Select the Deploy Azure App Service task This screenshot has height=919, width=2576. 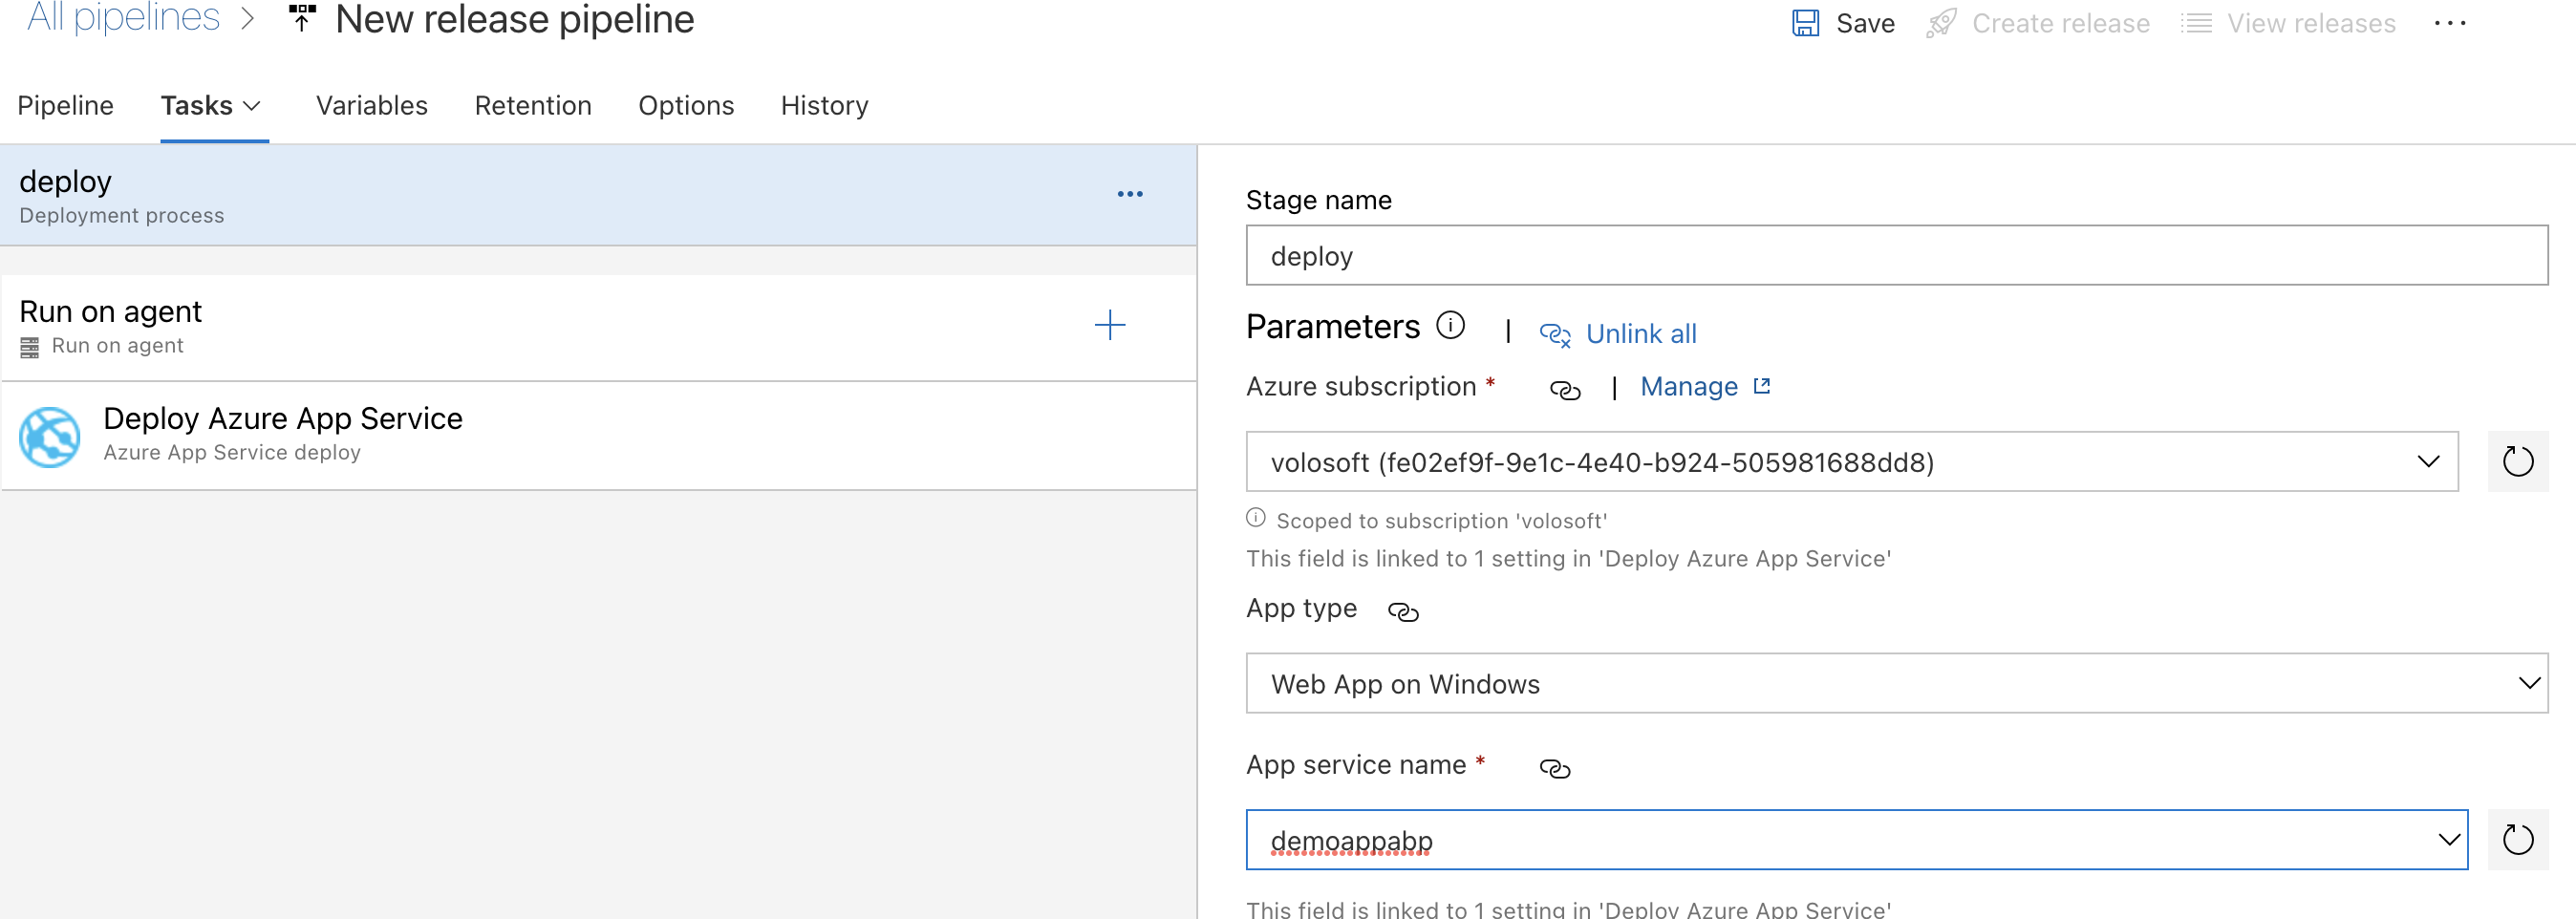283,435
